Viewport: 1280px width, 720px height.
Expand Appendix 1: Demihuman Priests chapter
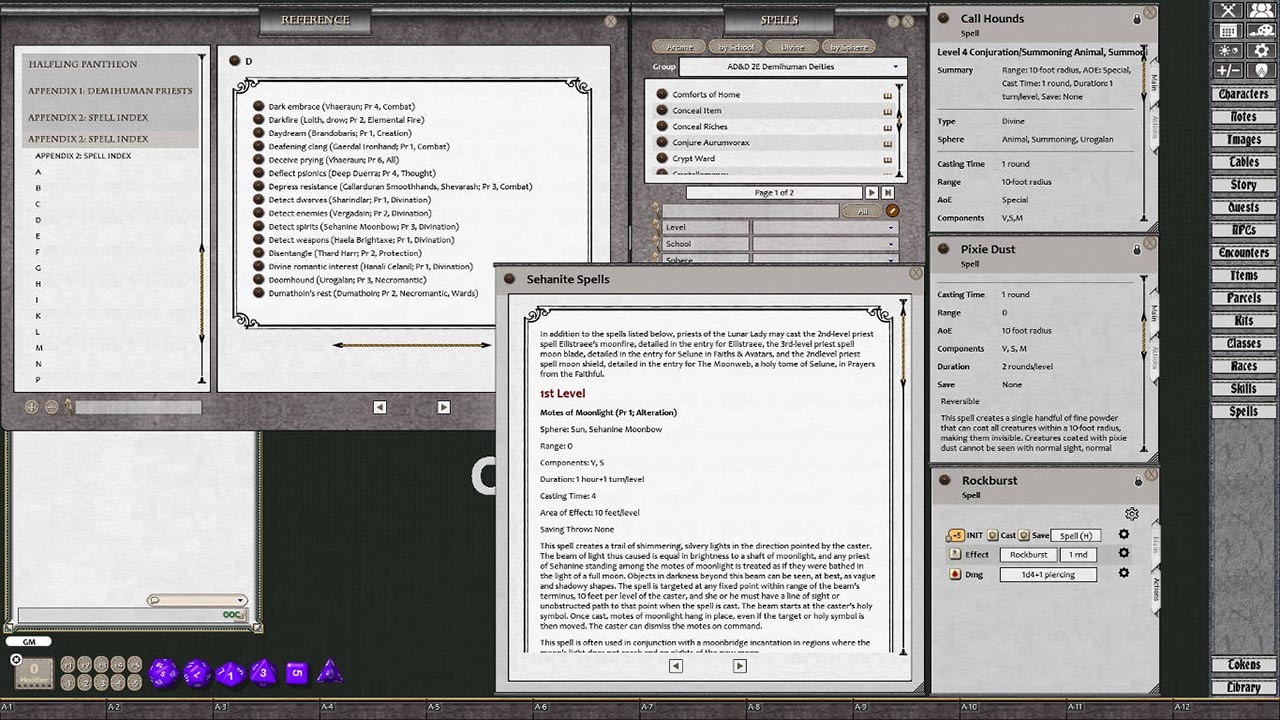point(110,91)
